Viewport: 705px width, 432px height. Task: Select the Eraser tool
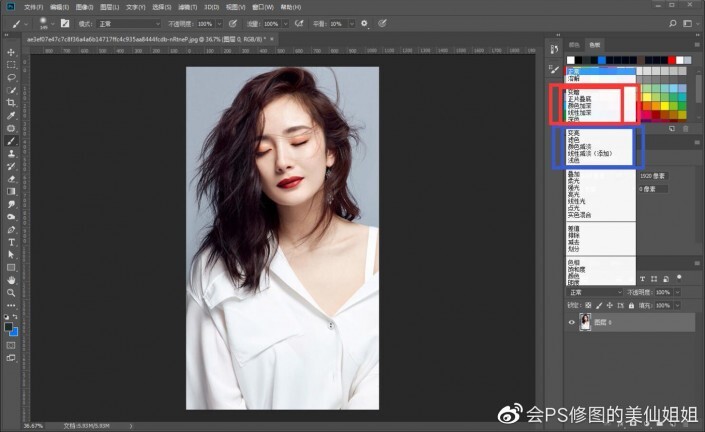pos(11,178)
